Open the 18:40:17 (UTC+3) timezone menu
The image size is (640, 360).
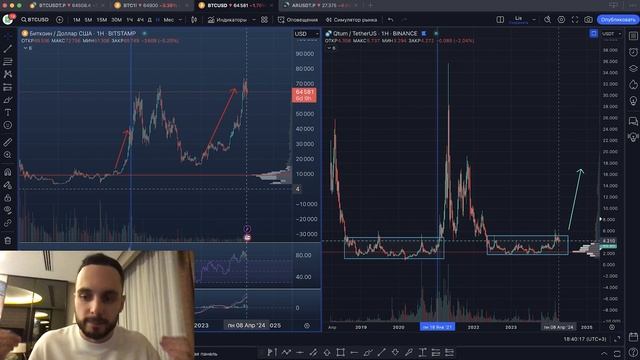tap(585, 339)
